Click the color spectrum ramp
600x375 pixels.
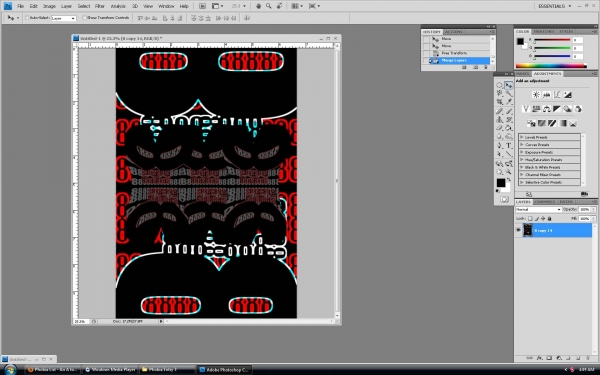tap(551, 66)
